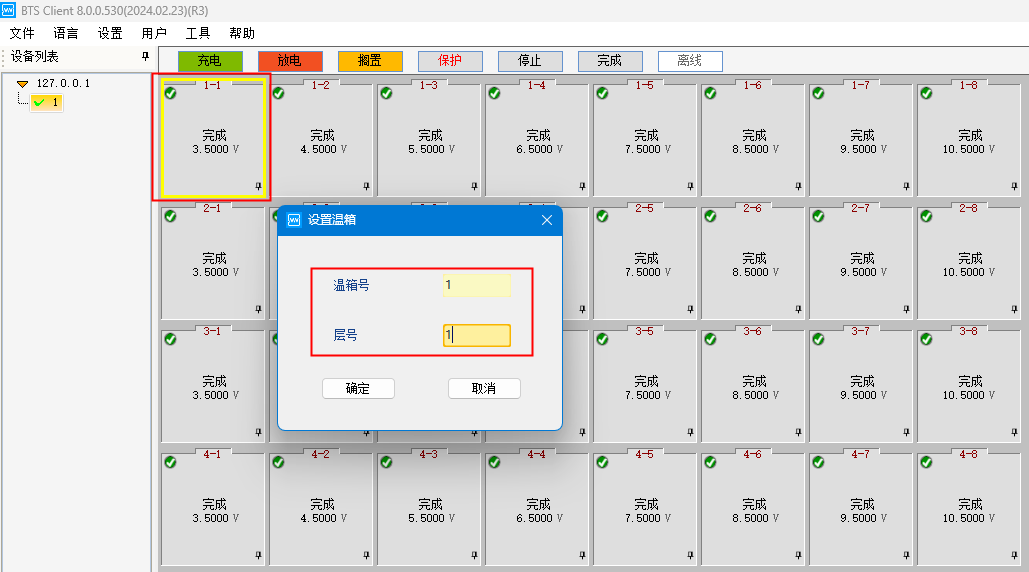Open the 用户 menu
Image resolution: width=1029 pixels, height=572 pixels.
154,33
